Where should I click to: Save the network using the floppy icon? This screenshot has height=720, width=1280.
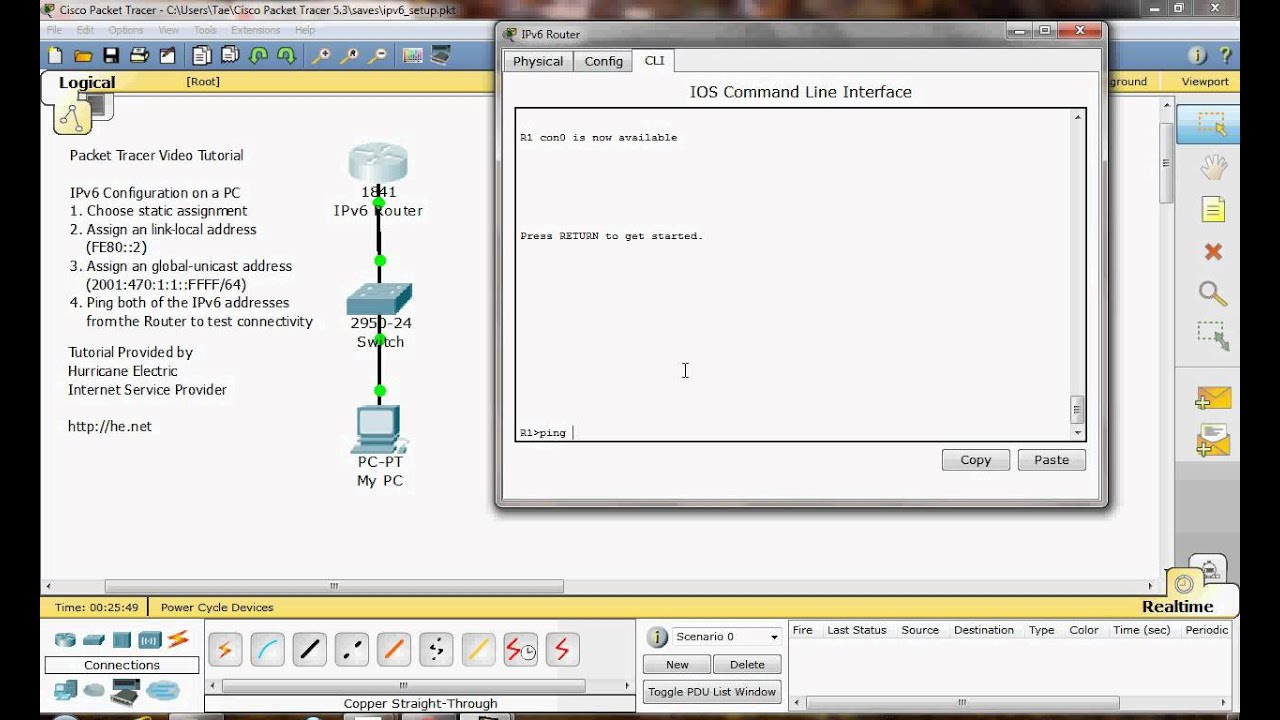[x=111, y=56]
